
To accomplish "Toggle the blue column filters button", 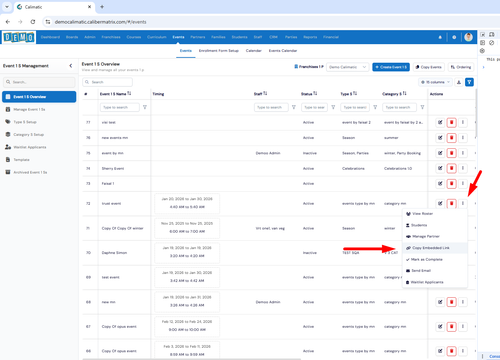I will click(469, 82).
